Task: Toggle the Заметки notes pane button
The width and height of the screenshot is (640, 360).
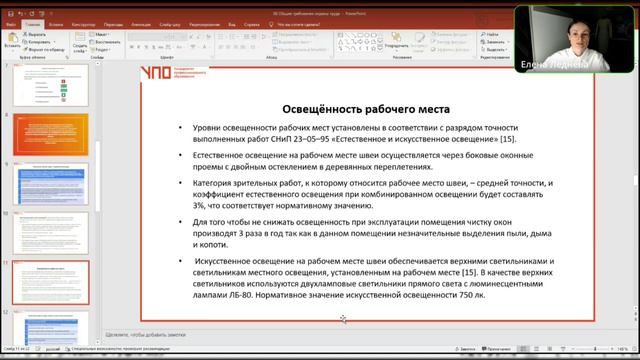Action: tap(465, 349)
